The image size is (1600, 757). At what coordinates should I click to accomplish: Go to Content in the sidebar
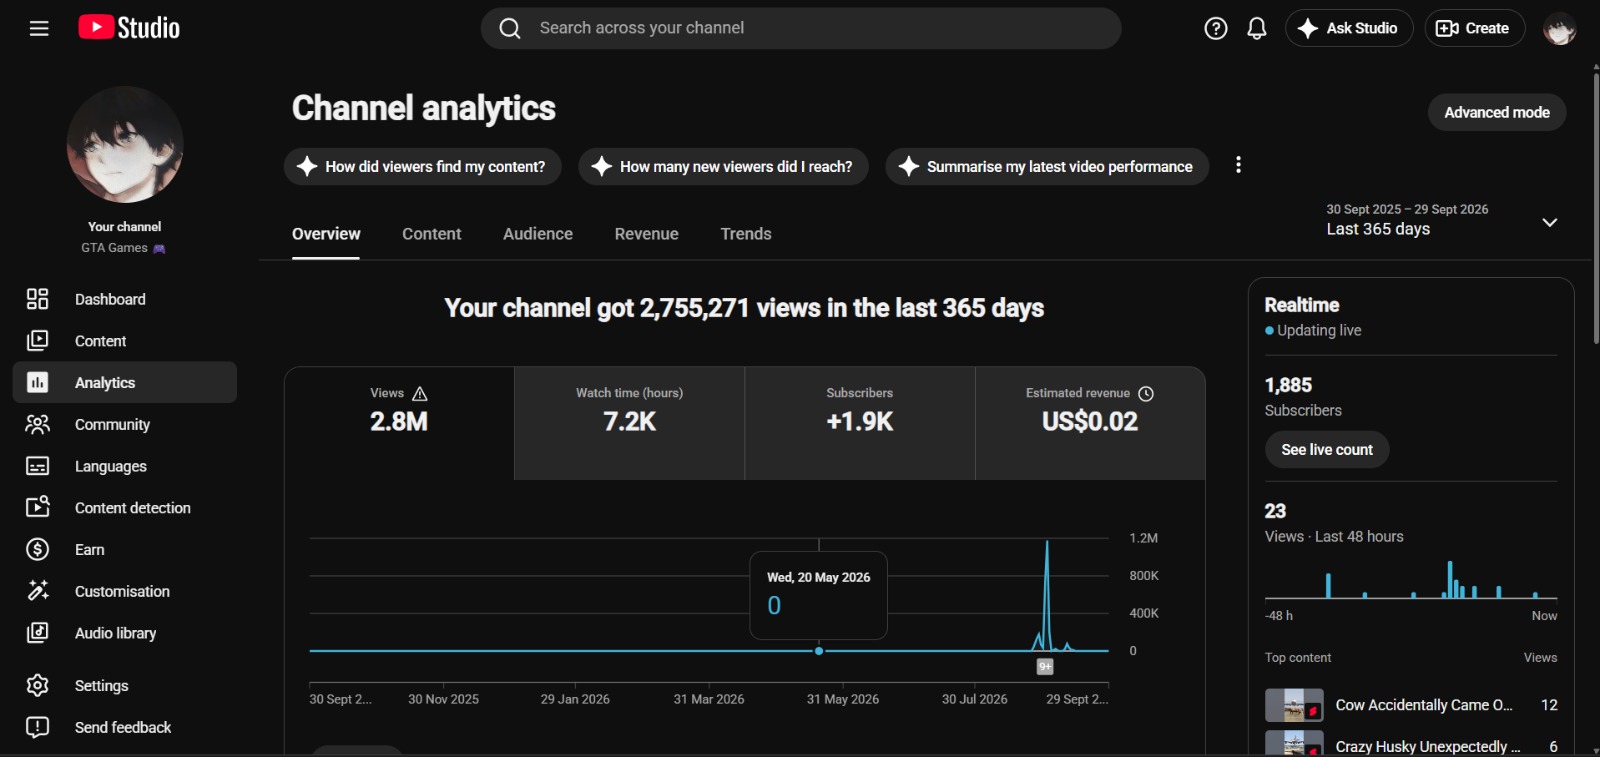pyautogui.click(x=125, y=341)
